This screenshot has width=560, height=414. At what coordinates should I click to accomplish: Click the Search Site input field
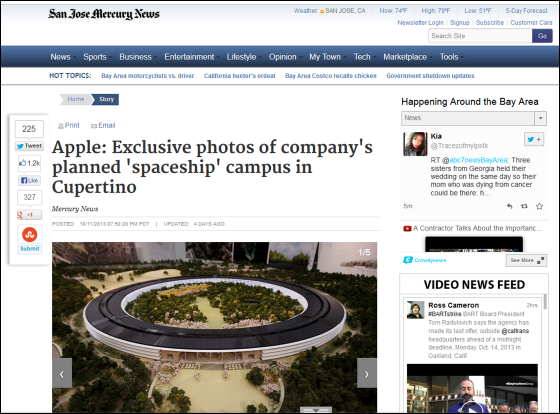[480, 36]
